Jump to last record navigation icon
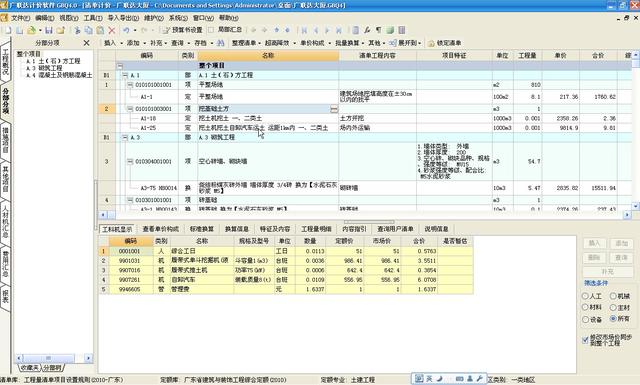Image resolution: width=640 pixels, height=385 pixels. point(338,30)
